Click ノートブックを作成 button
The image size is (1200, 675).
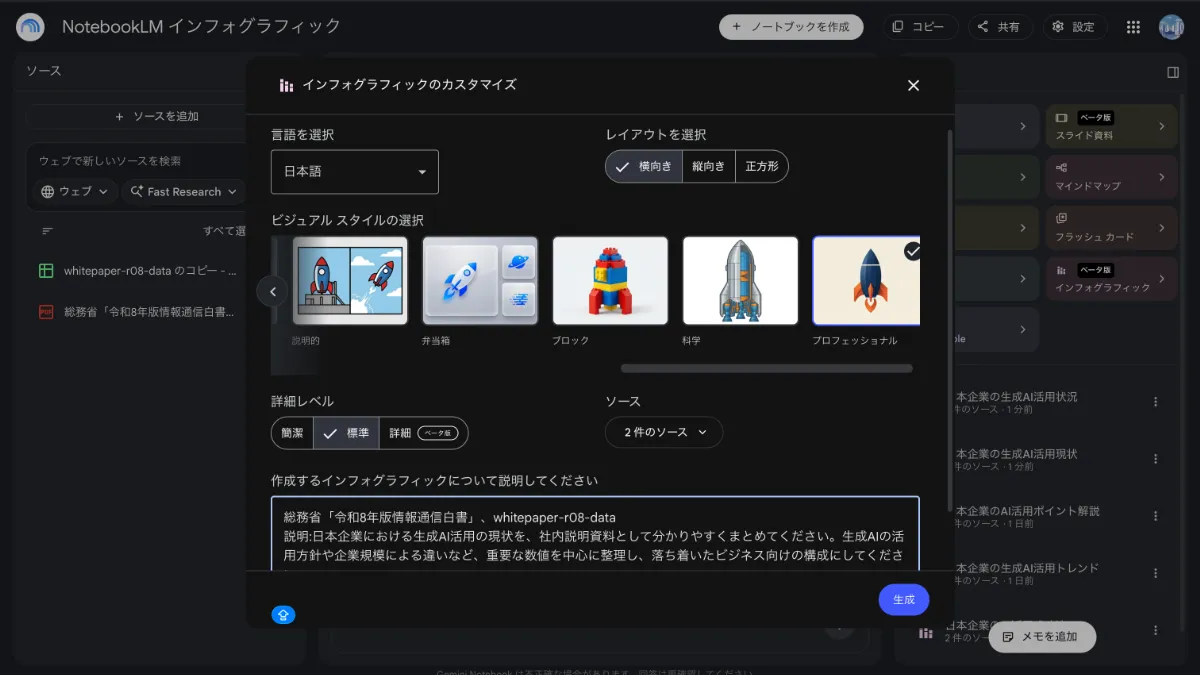tap(791, 27)
